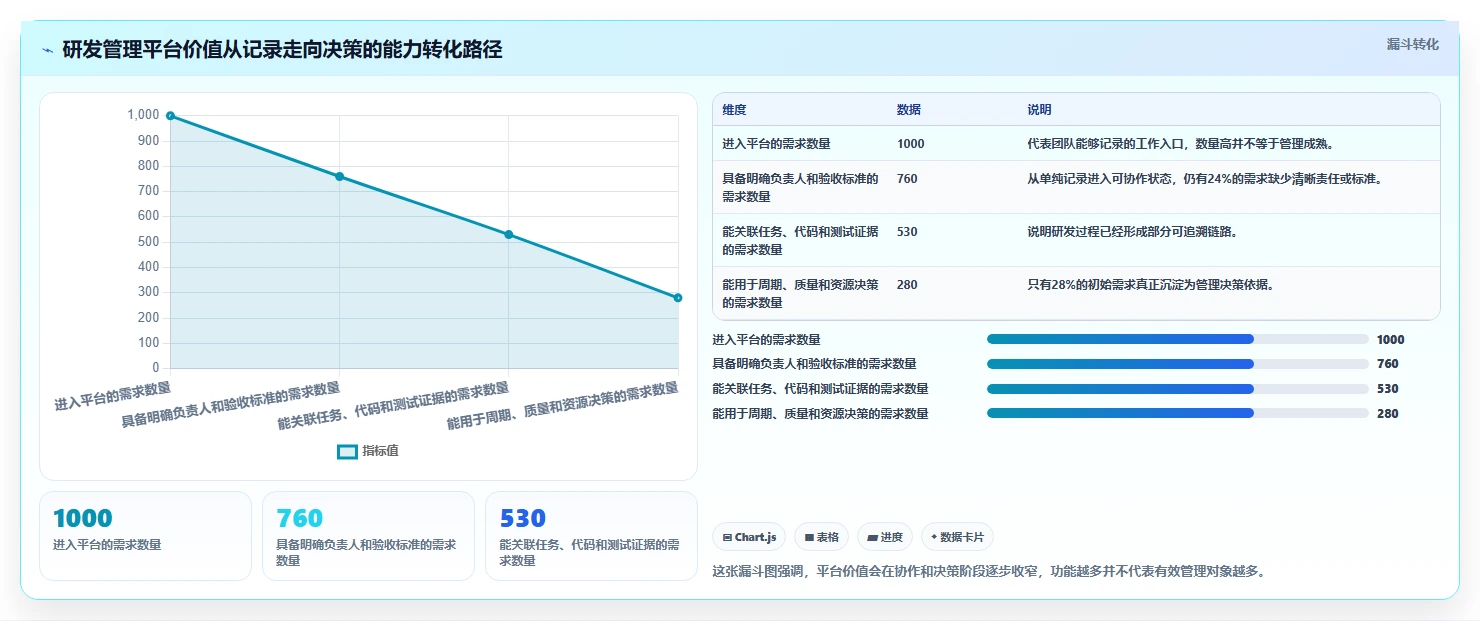Click table cell with value 760
This screenshot has height=621, width=1480.
(x=907, y=179)
